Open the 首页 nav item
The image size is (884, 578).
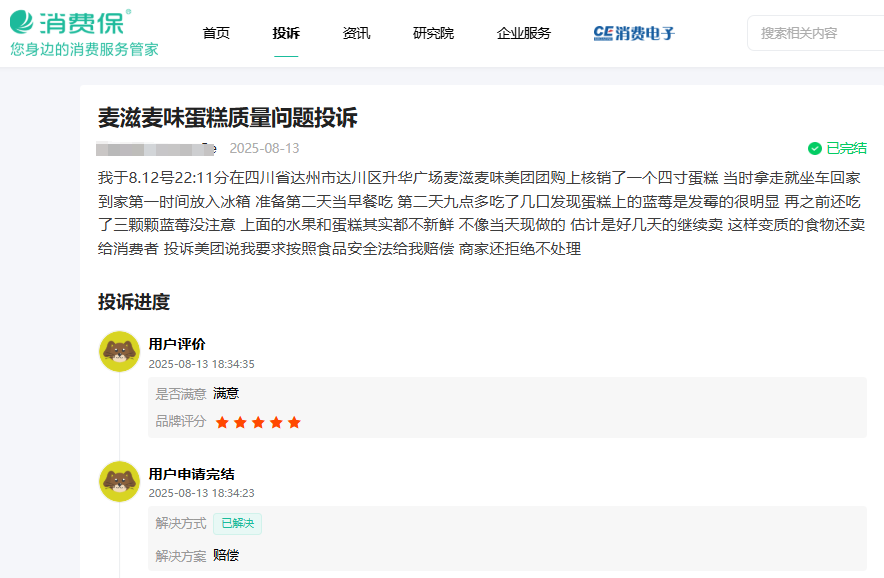(x=216, y=33)
